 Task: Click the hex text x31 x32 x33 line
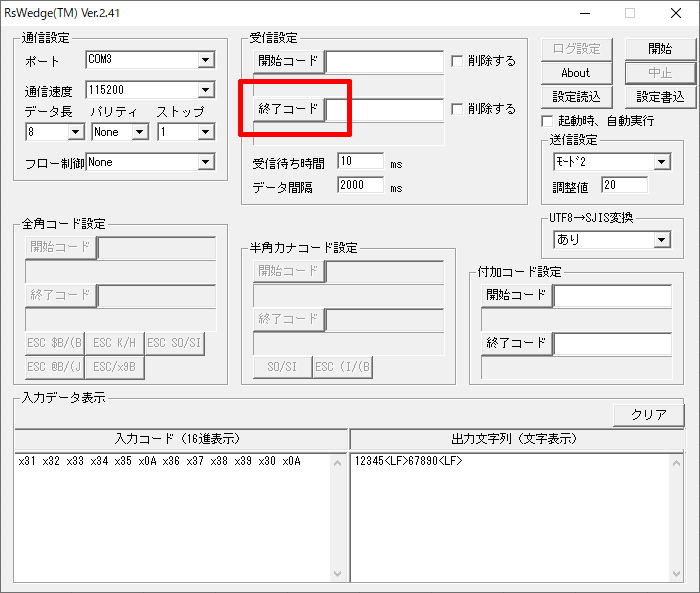[x=159, y=461]
